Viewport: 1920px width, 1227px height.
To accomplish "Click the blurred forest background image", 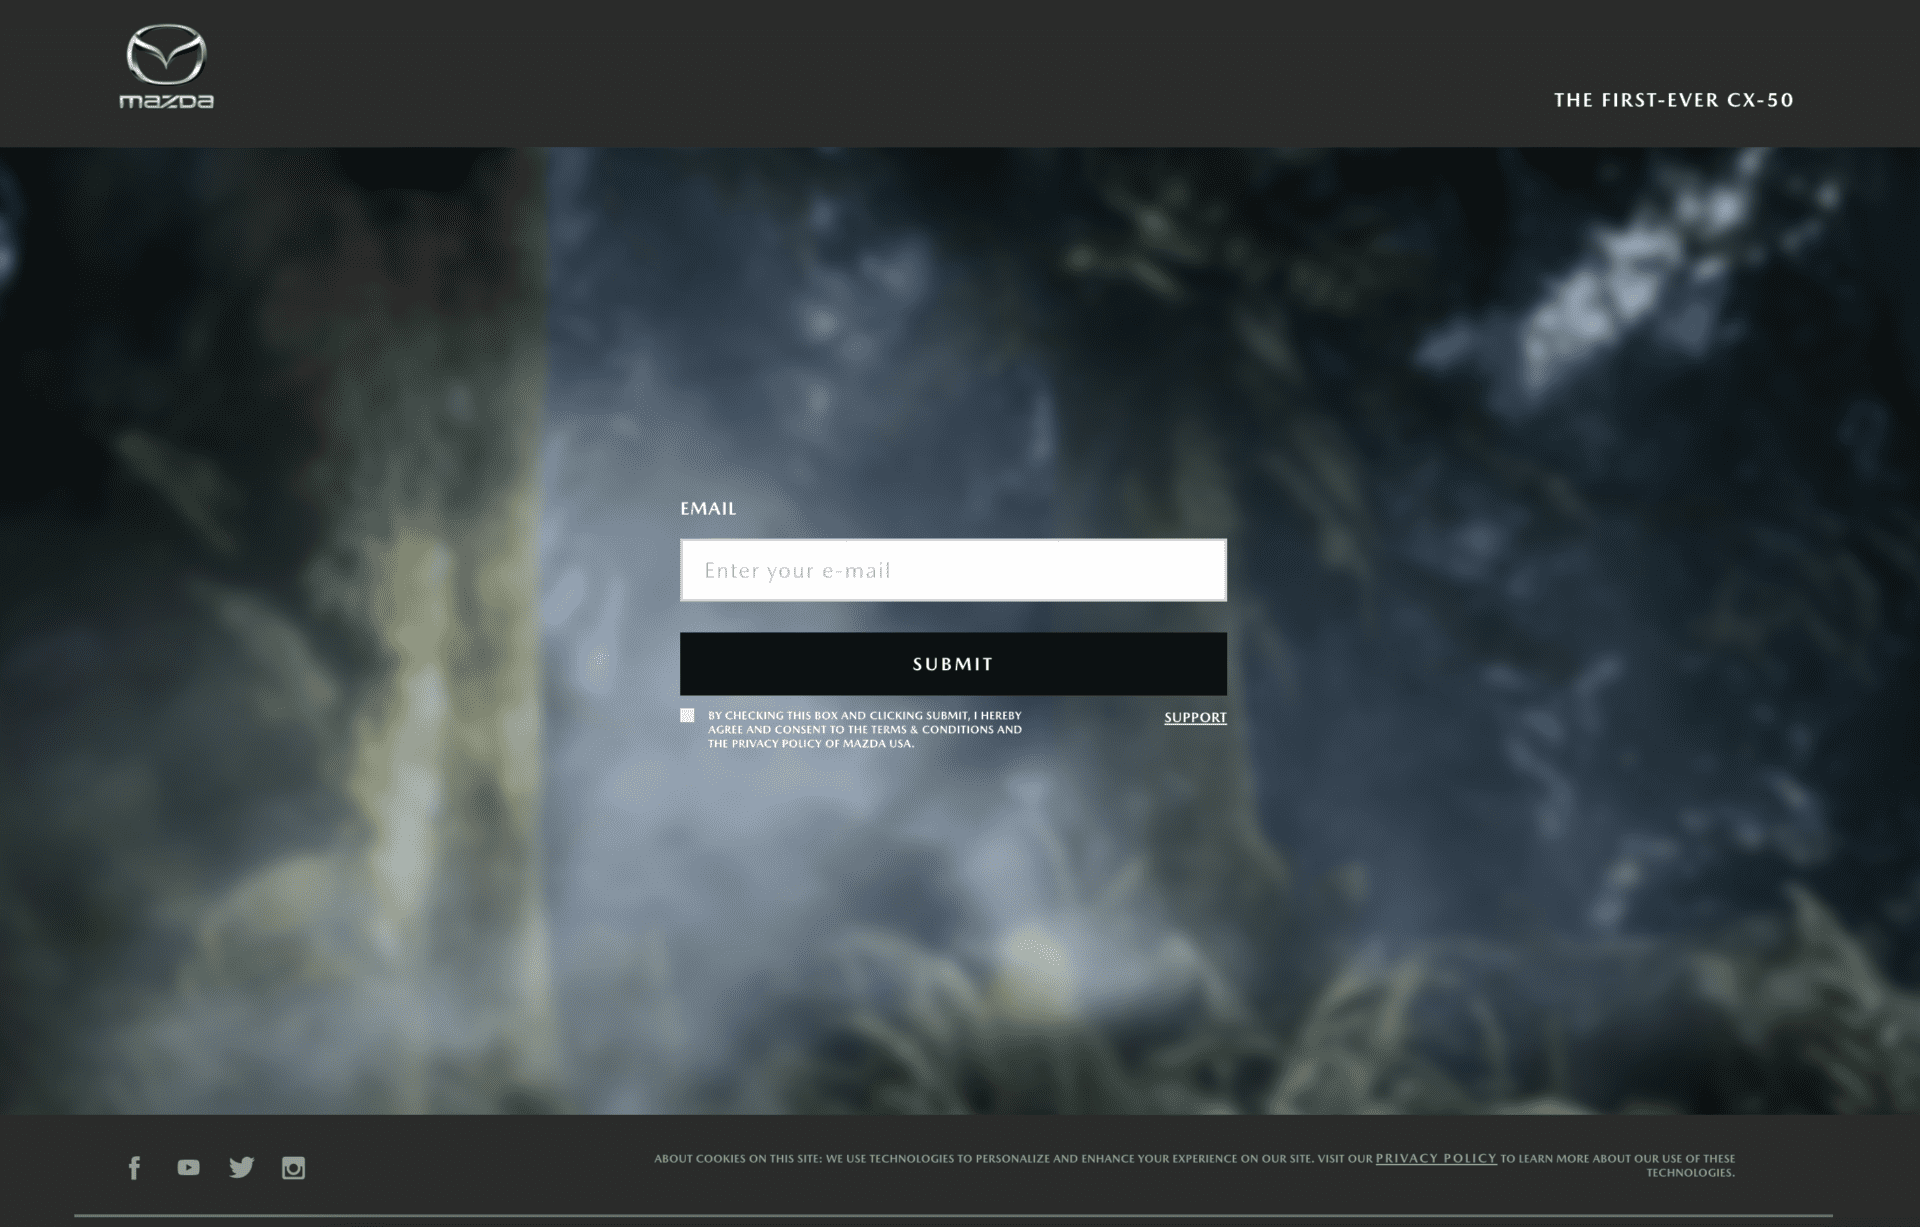I will [x=1500, y=650].
